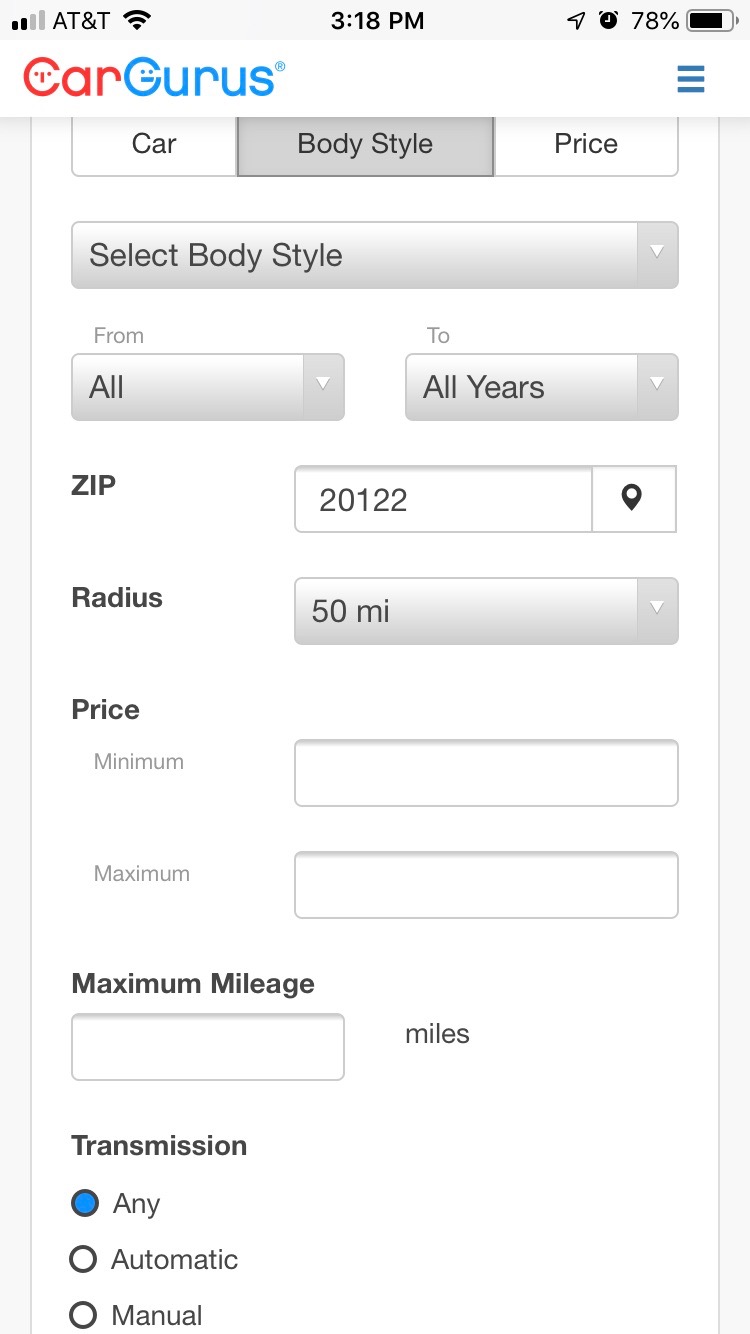Click the Body Style tab

click(364, 144)
